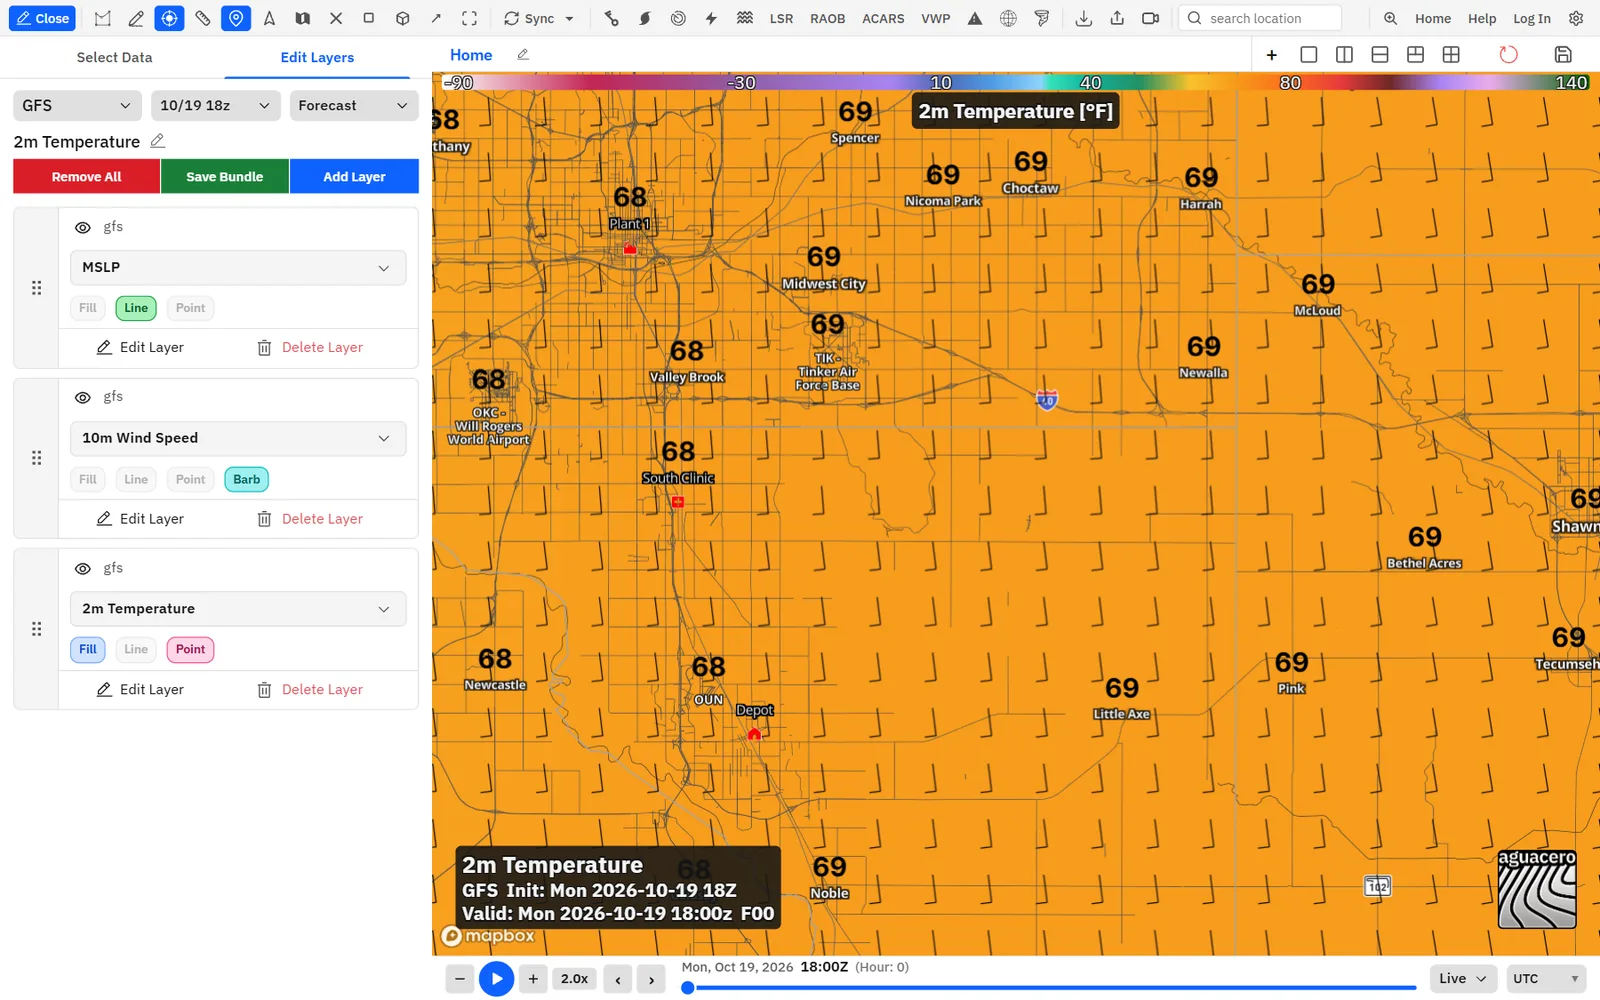Hide the MSLP layer with eye icon
1600x1000 pixels.
tap(83, 227)
